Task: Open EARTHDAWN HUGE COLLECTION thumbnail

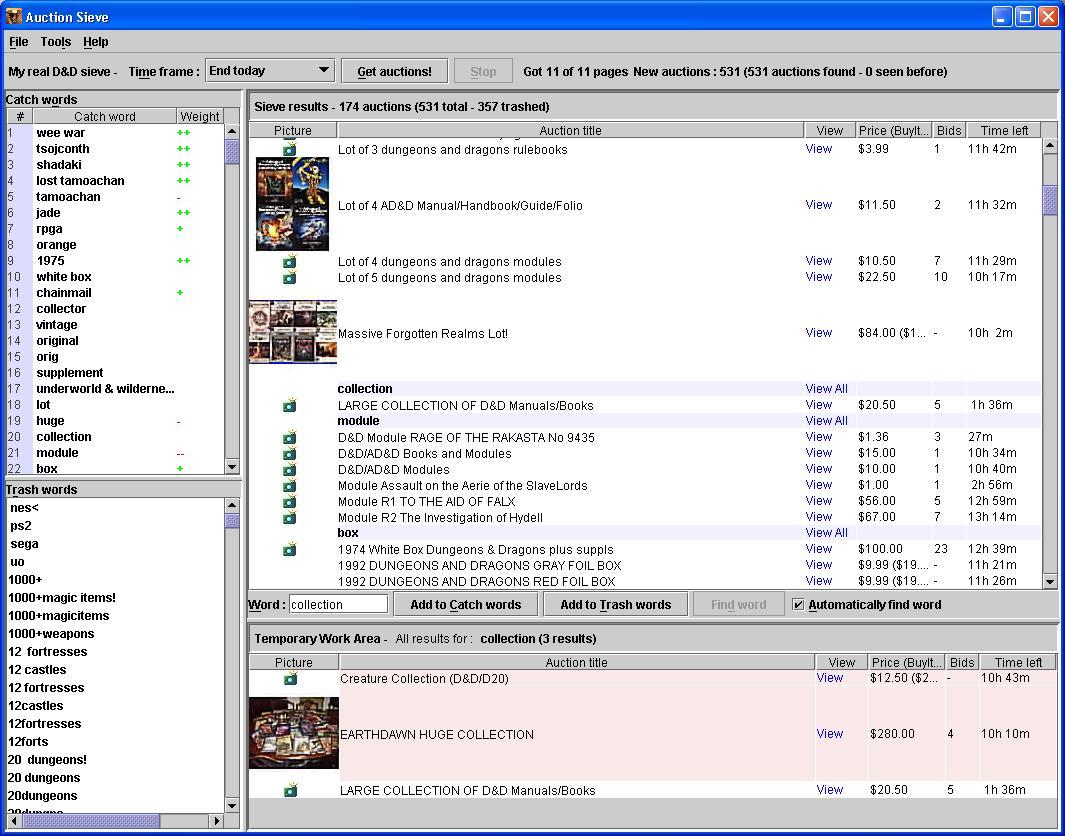Action: coord(293,733)
